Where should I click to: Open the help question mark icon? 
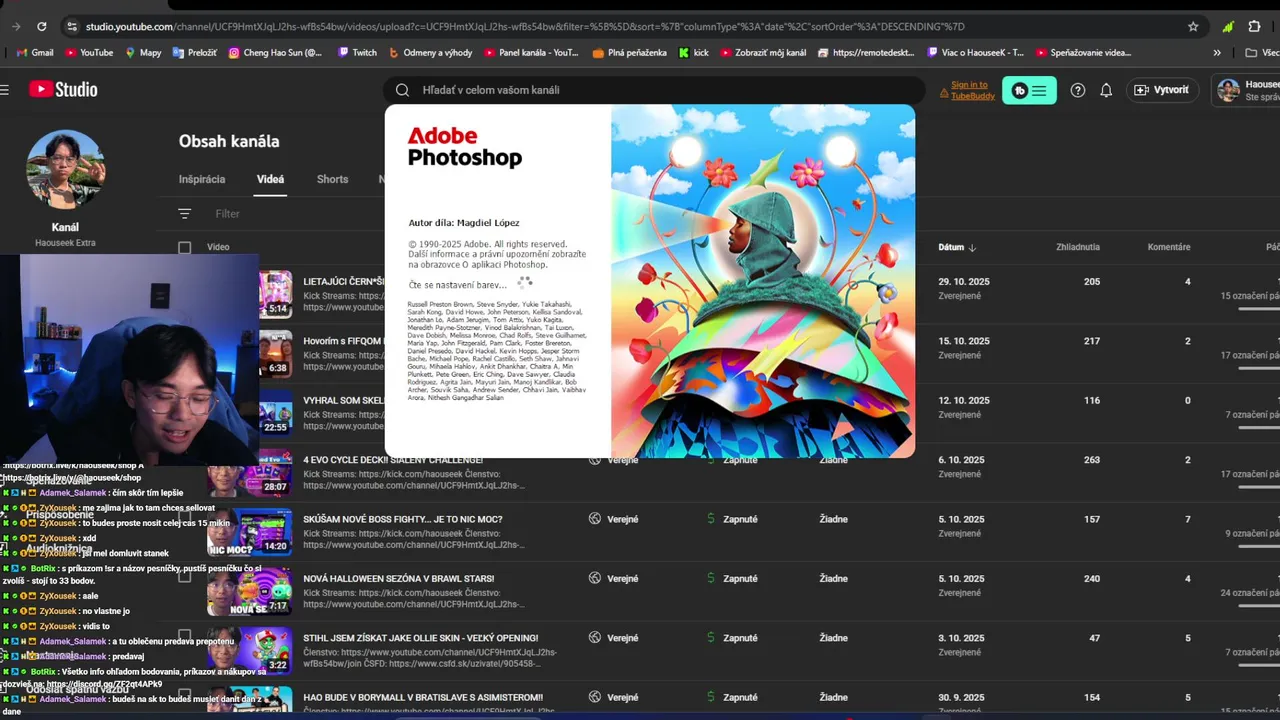click(1078, 90)
